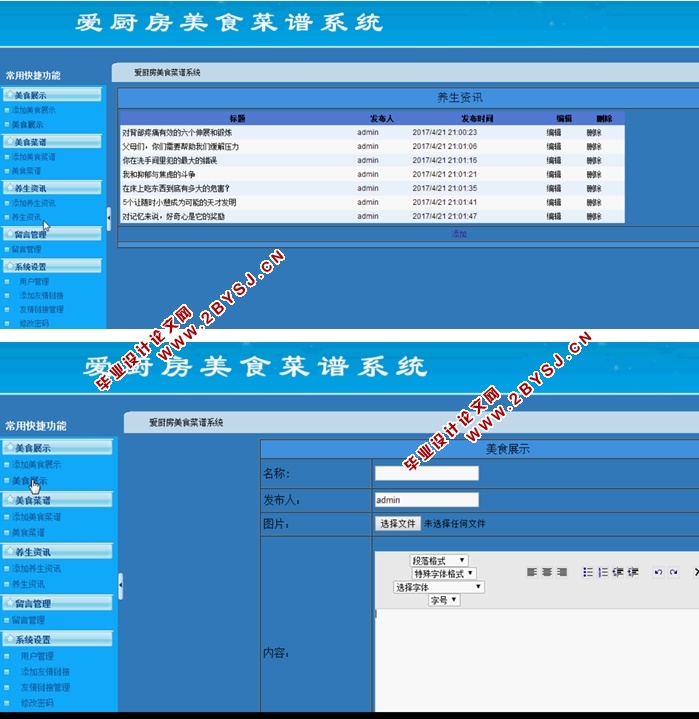
Task: Open the 选择字体 font dropdown
Action: [438, 587]
